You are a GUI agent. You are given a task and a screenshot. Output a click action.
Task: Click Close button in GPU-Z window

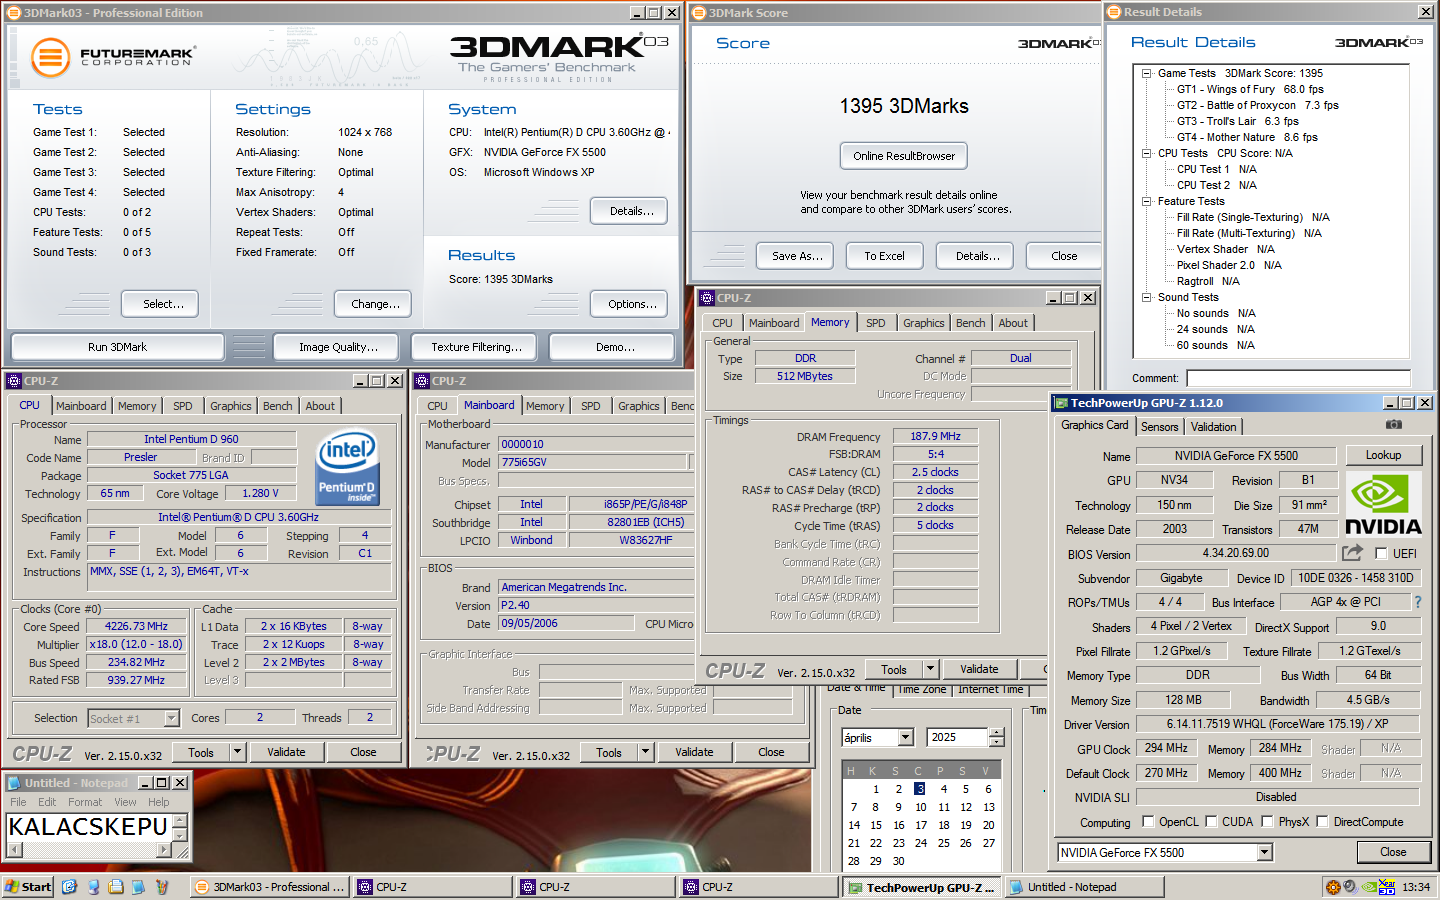pyautogui.click(x=1393, y=852)
